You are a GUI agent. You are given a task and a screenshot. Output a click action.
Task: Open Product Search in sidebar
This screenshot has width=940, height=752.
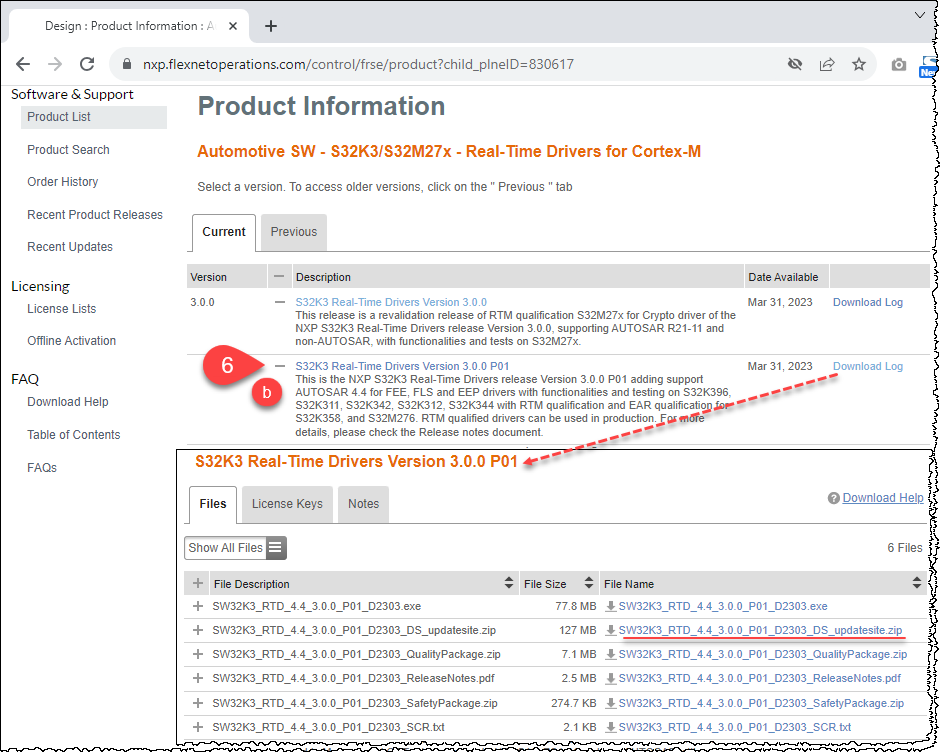pos(68,150)
